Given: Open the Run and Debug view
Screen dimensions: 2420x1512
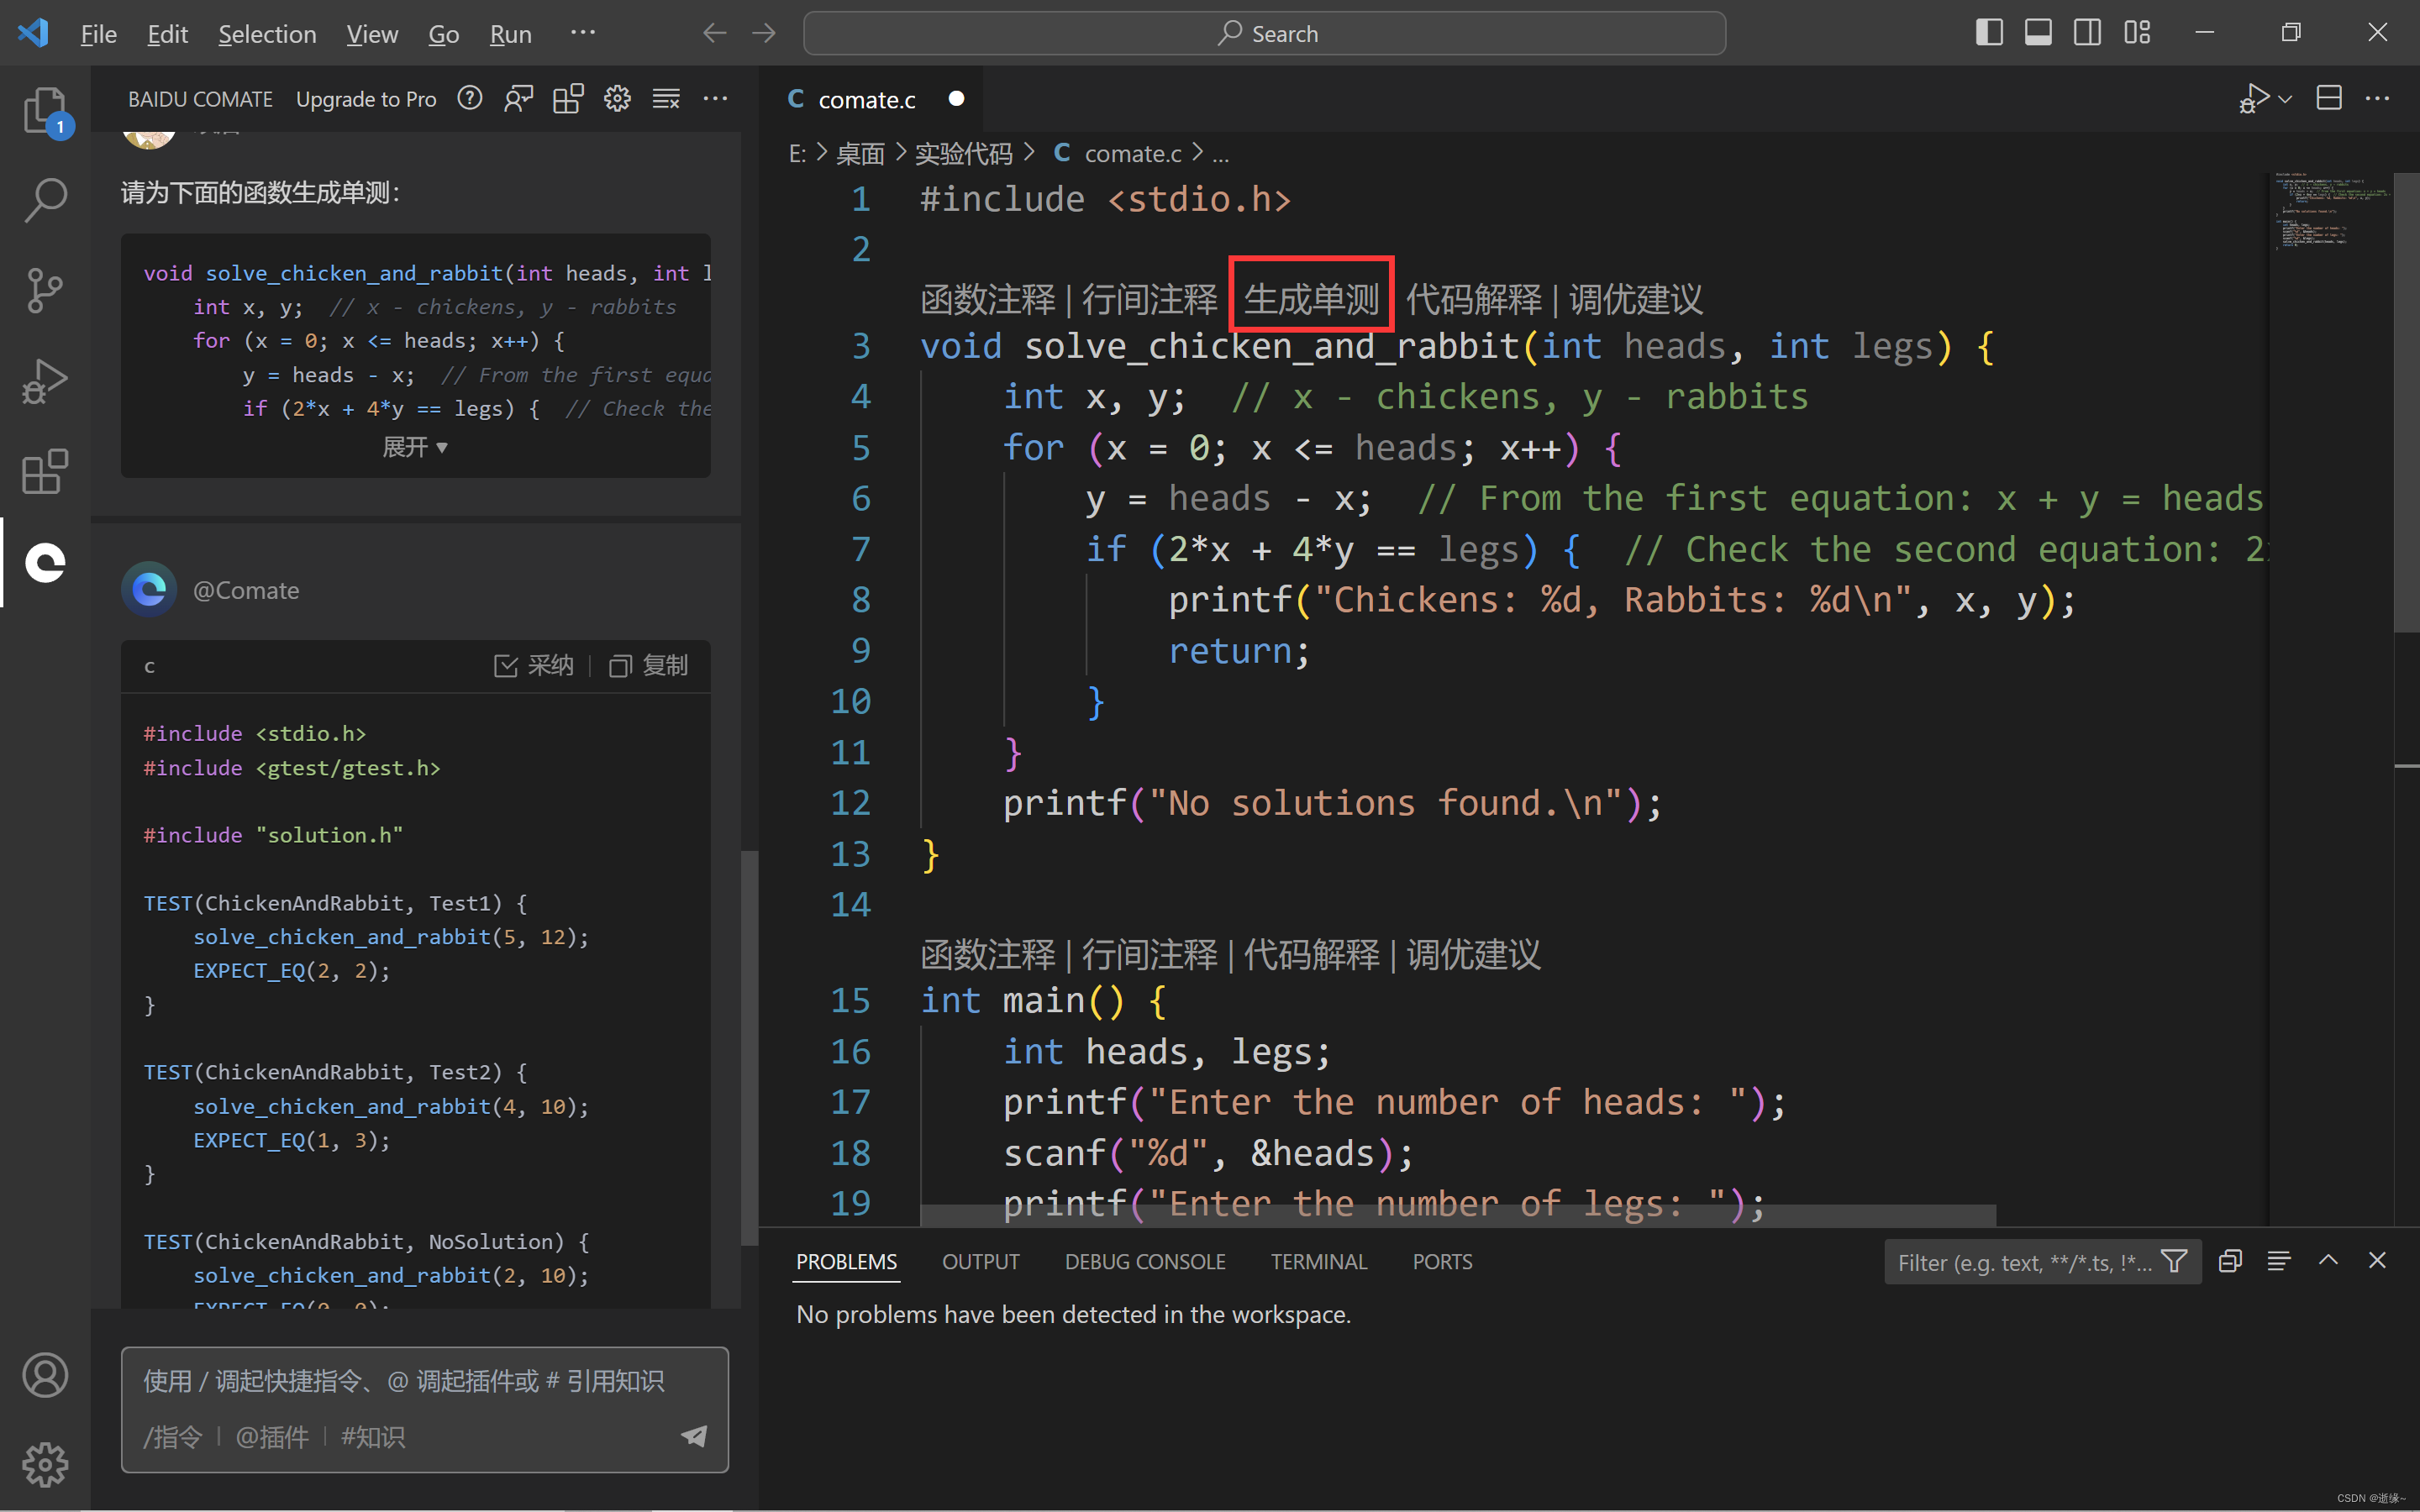Looking at the screenshot, I should coord(45,381).
